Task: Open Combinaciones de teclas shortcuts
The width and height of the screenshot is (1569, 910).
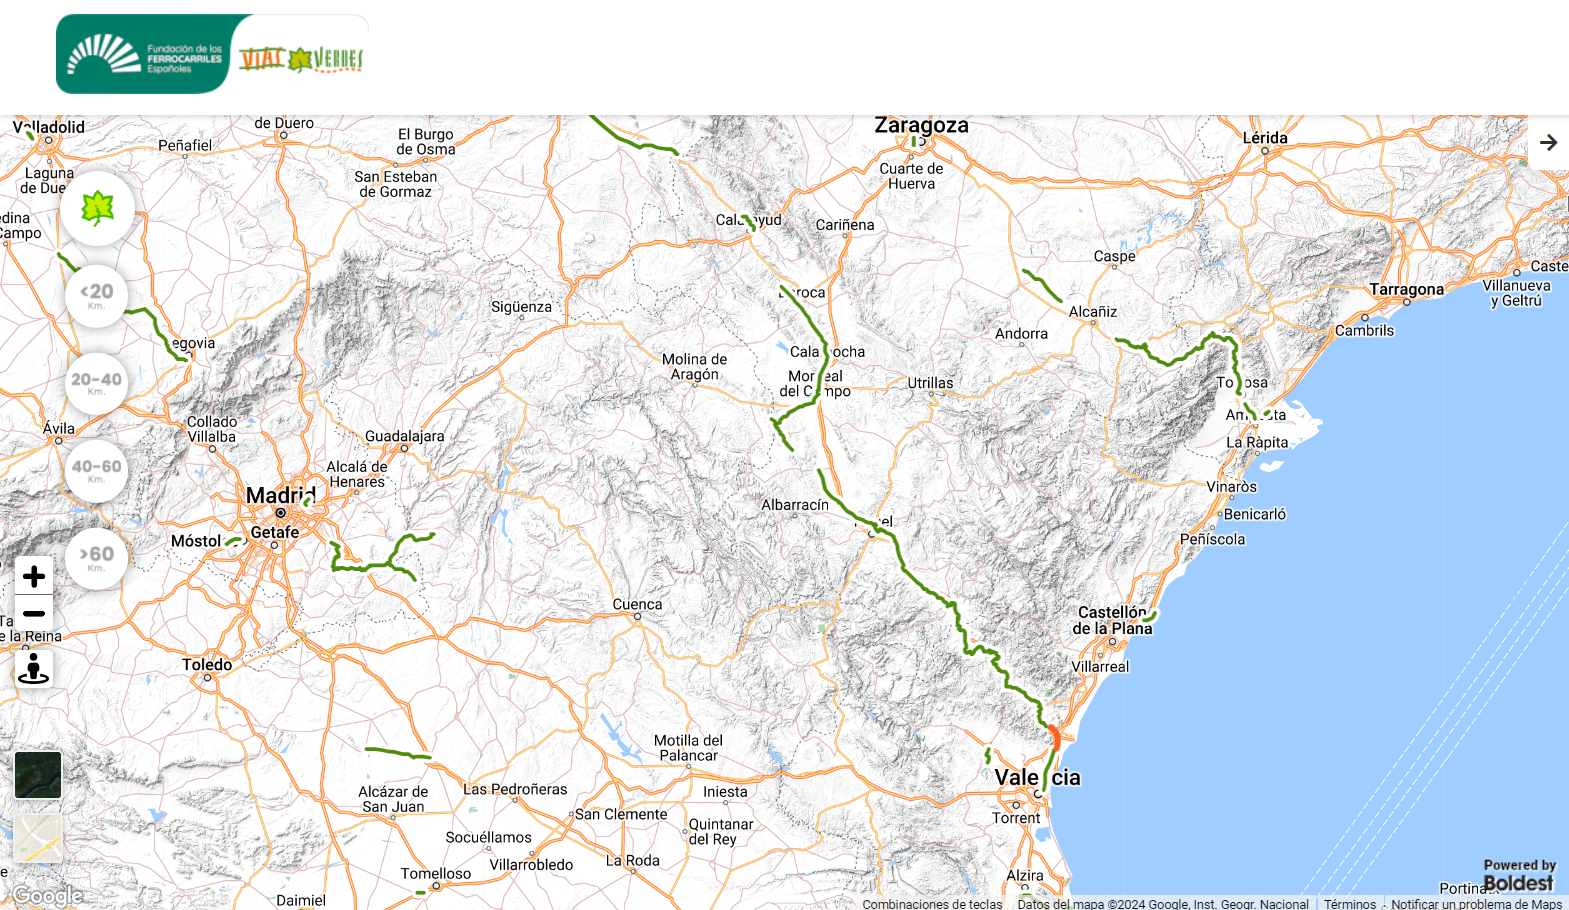Action: point(932,904)
